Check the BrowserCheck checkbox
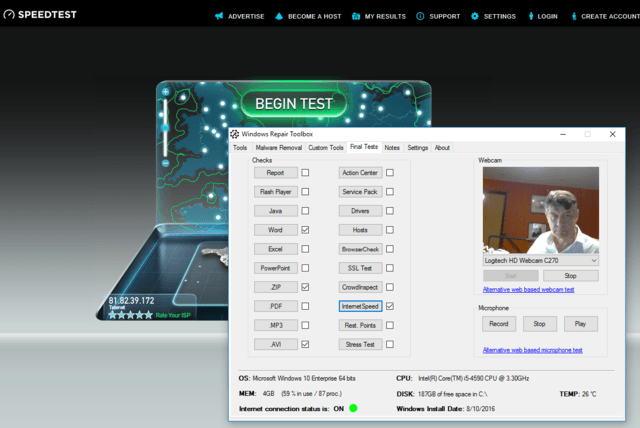The image size is (640, 428). [390, 249]
